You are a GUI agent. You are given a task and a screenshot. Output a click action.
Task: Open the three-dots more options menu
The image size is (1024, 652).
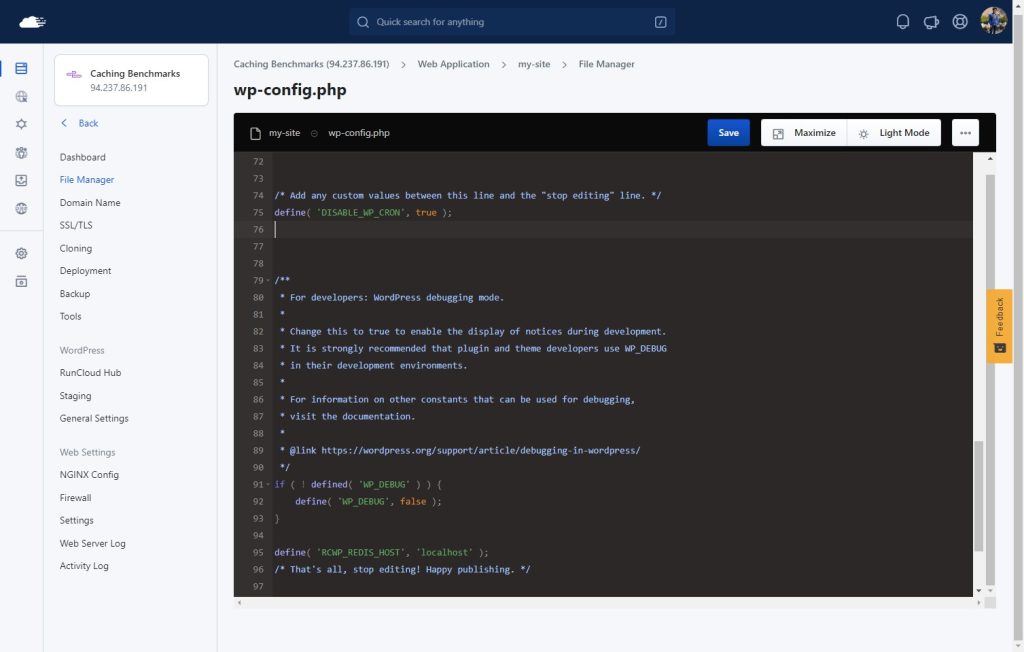coord(965,133)
